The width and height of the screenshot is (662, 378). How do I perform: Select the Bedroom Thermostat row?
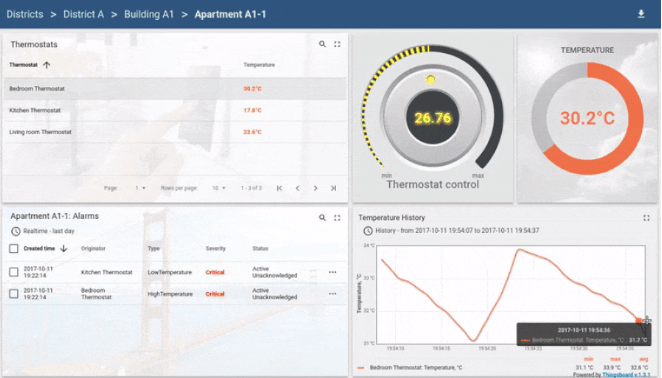[x=175, y=89]
